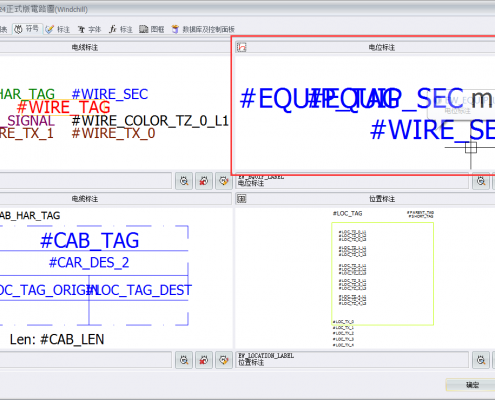495x400 pixels.
Task: Open the 数据库及控制面板 tab
Action: coord(203,29)
